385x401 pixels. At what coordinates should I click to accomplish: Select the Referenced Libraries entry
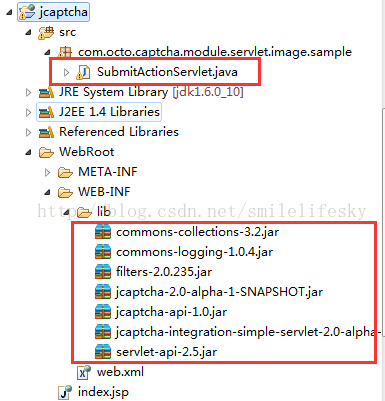[x=119, y=132]
